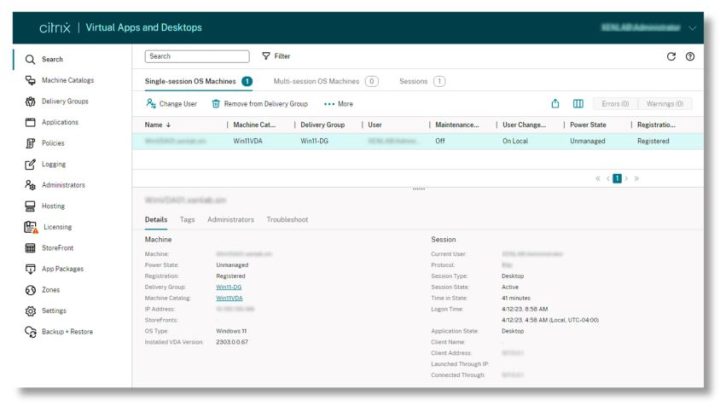This screenshot has width=720, height=412.
Task: Open the Delivery Groups section
Action: pos(63,101)
